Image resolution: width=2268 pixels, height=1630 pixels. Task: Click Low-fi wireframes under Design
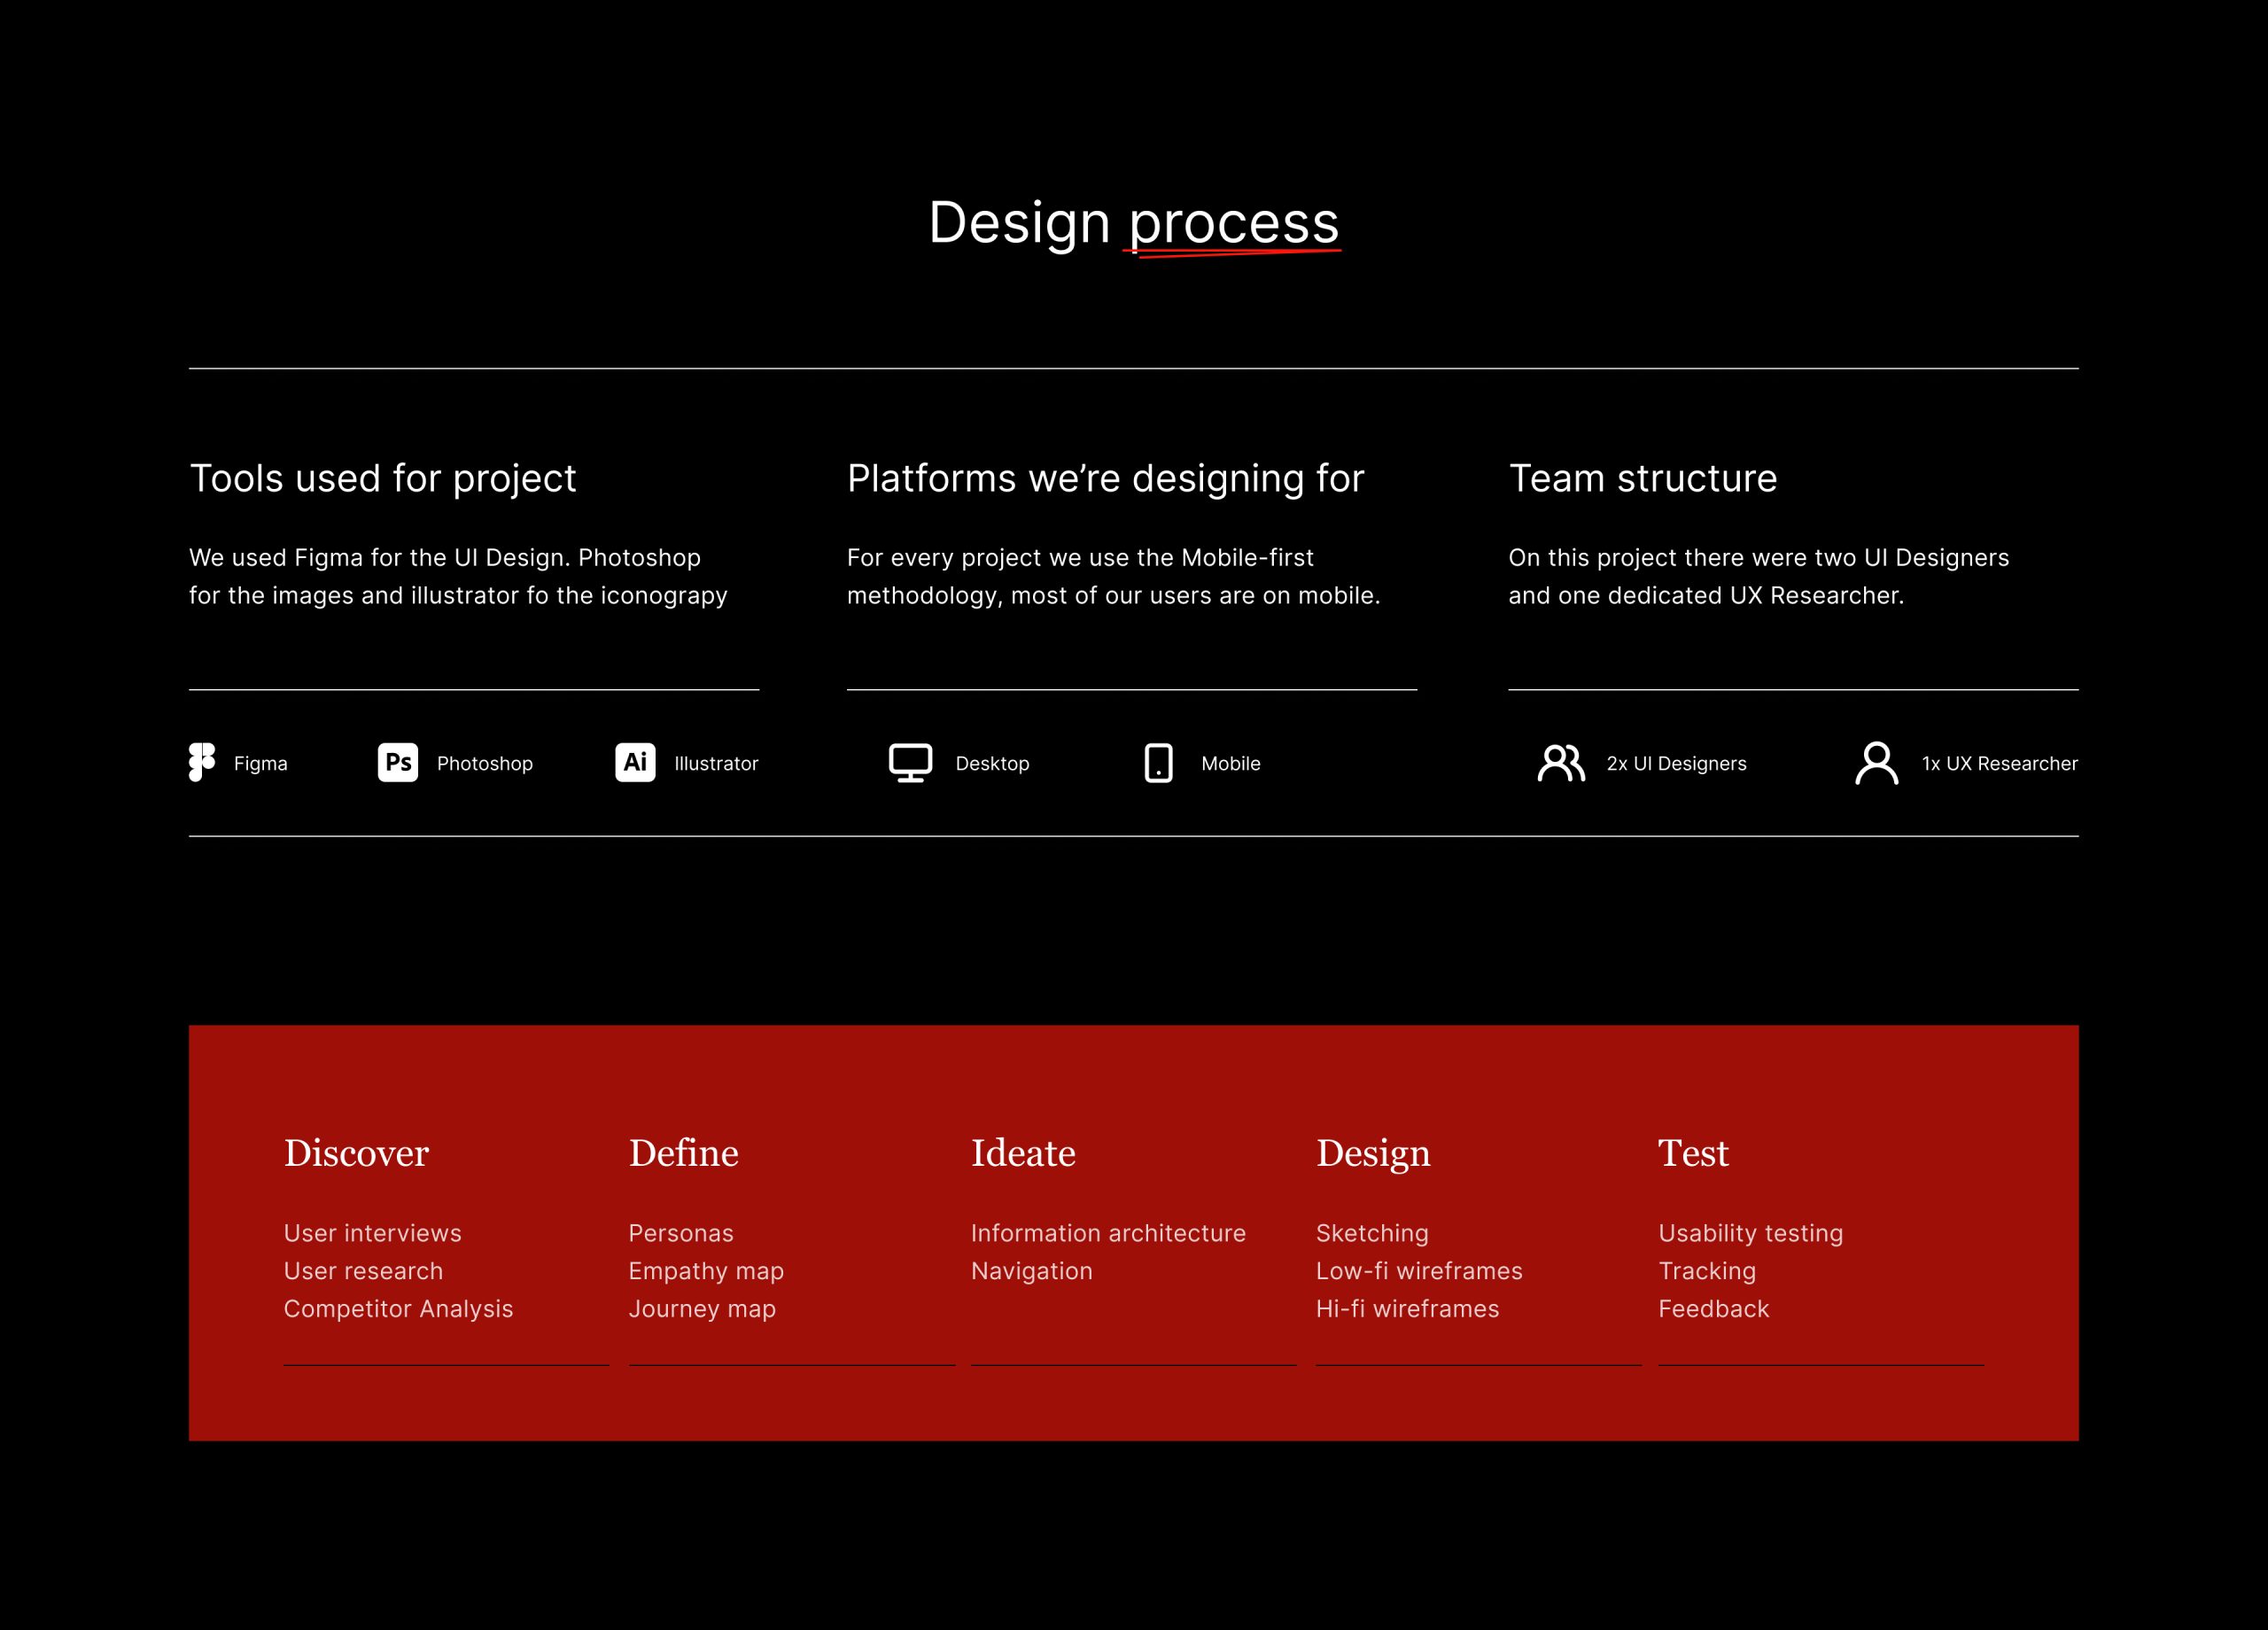click(x=1419, y=1271)
